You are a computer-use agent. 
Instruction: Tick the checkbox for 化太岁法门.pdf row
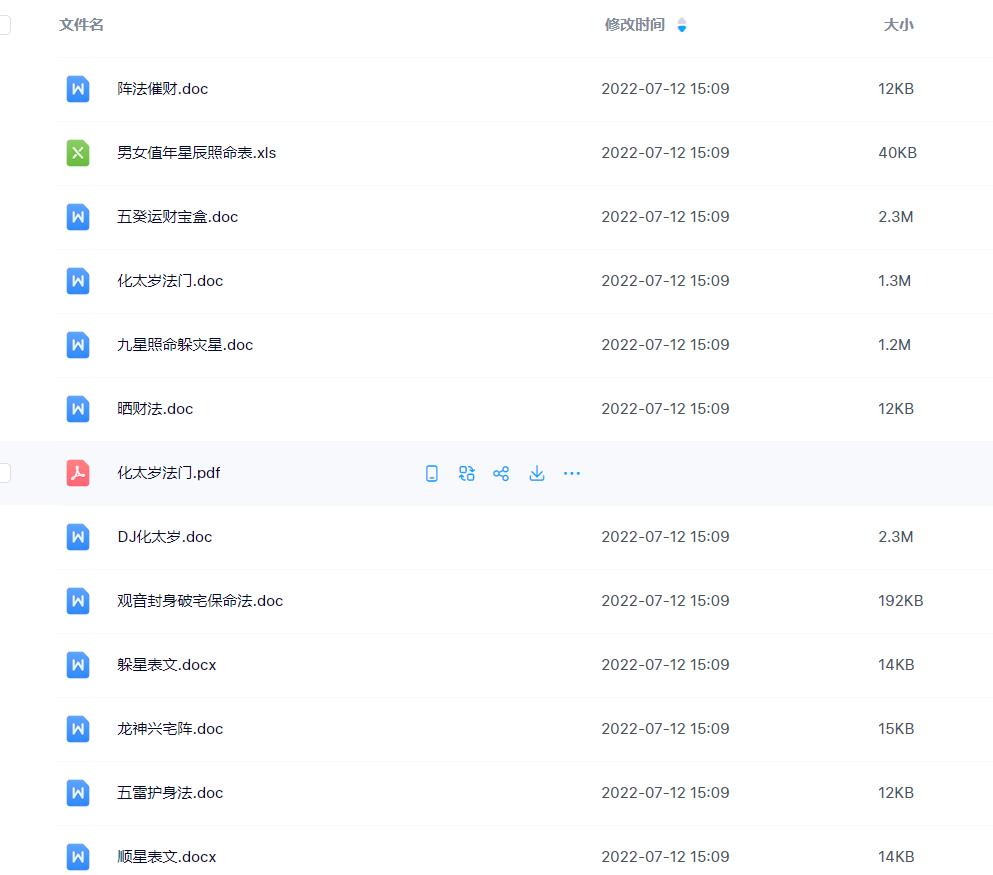pyautogui.click(x=5, y=473)
